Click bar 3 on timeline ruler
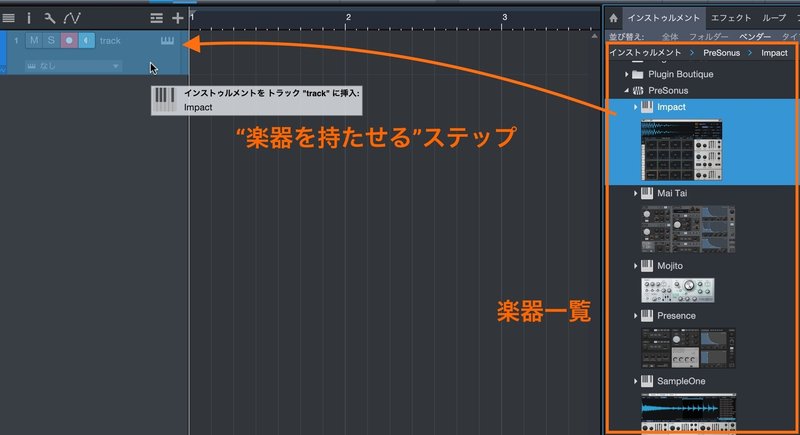This screenshot has height=435, width=800. [504, 17]
